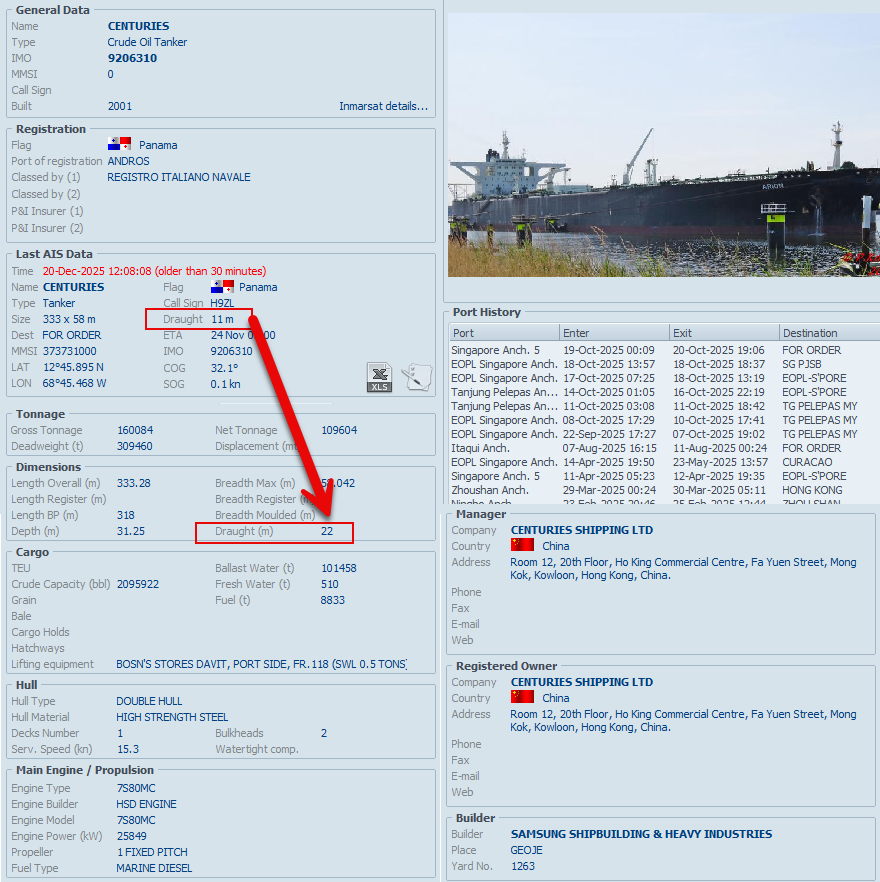Sort Port History by Enter column

point(614,332)
